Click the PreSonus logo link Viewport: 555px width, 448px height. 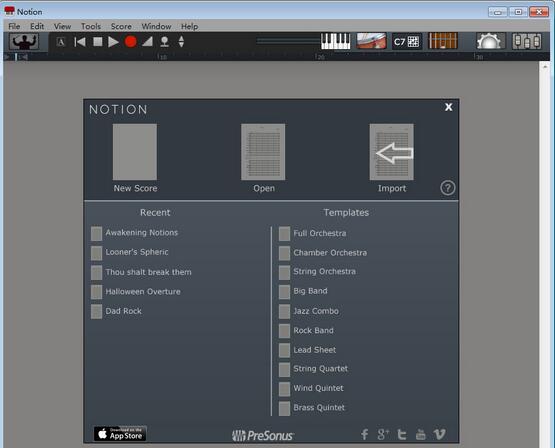pos(263,436)
